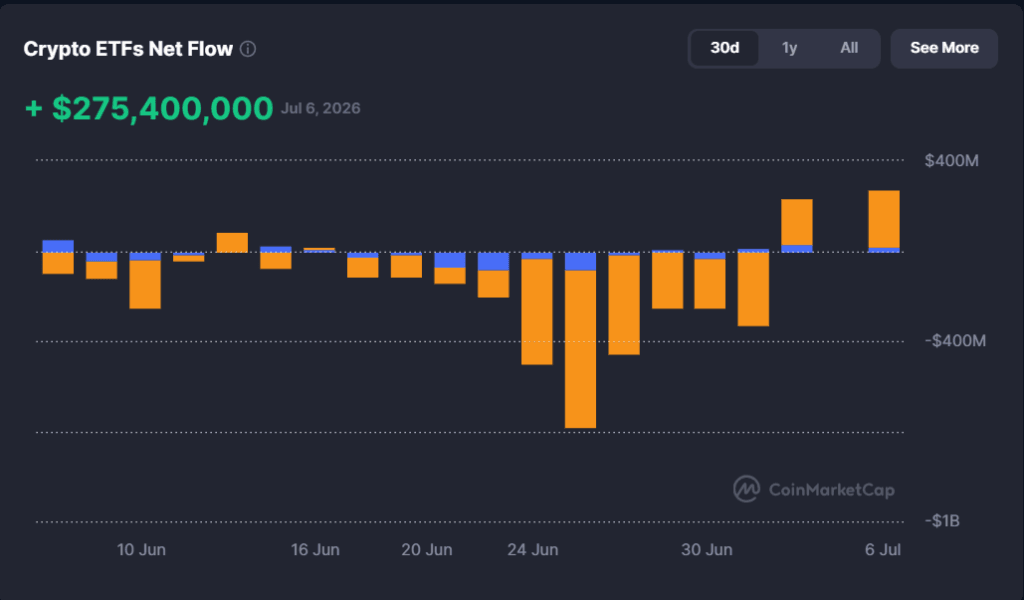Click the info icon beside Crypto ETFs Net Flow
1024x600 pixels.
[x=248, y=49]
